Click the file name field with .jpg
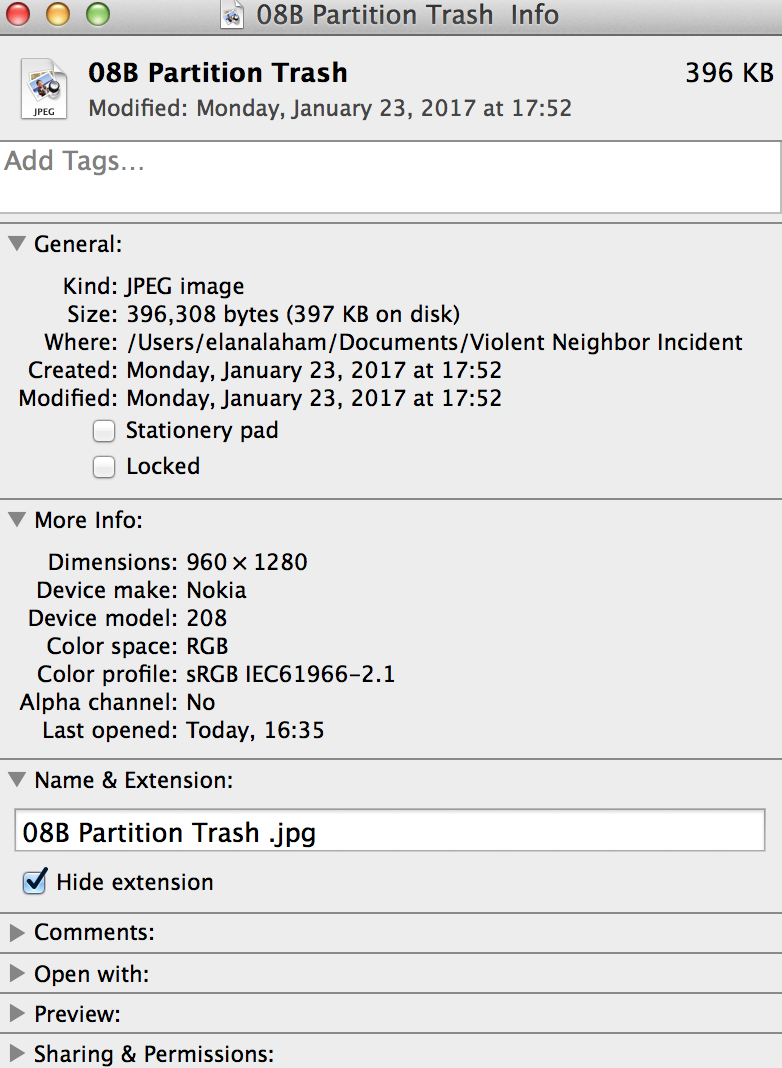The height and width of the screenshot is (1068, 782). 390,830
